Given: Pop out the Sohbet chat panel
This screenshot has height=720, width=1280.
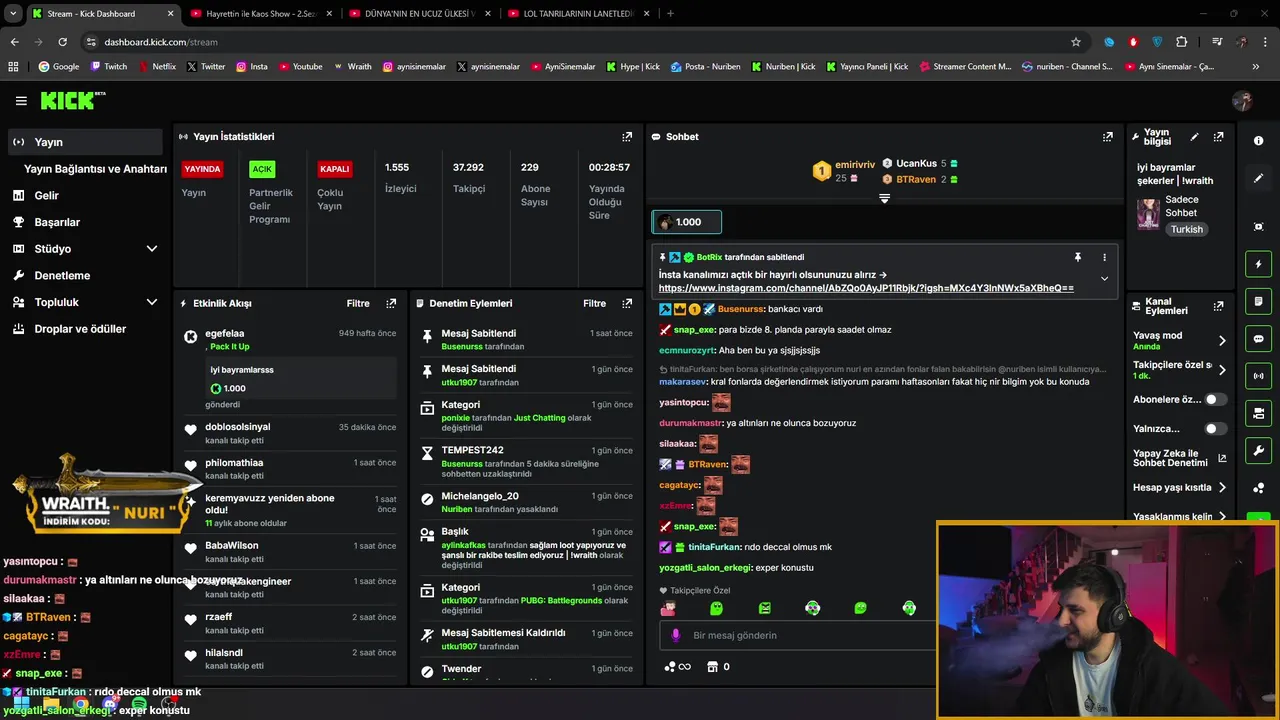Looking at the screenshot, I should pyautogui.click(x=1108, y=137).
